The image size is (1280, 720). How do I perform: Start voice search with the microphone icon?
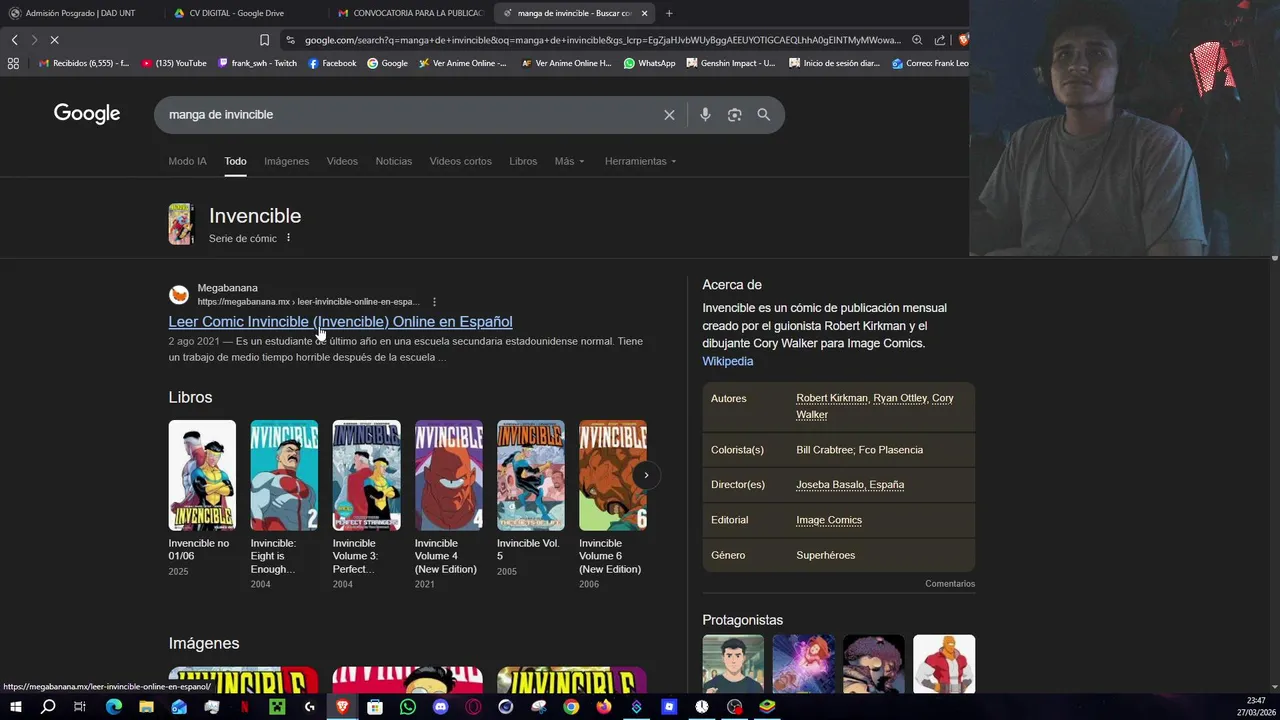tap(705, 115)
